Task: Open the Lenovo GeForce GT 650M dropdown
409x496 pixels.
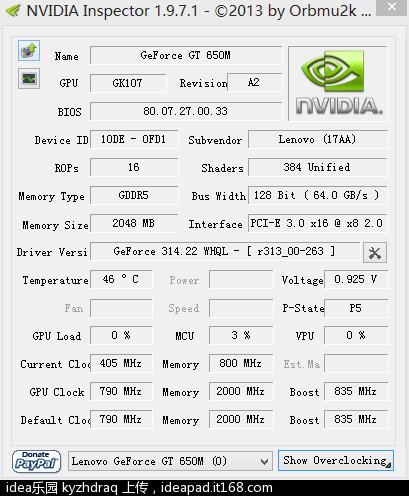Action: [x=170, y=461]
